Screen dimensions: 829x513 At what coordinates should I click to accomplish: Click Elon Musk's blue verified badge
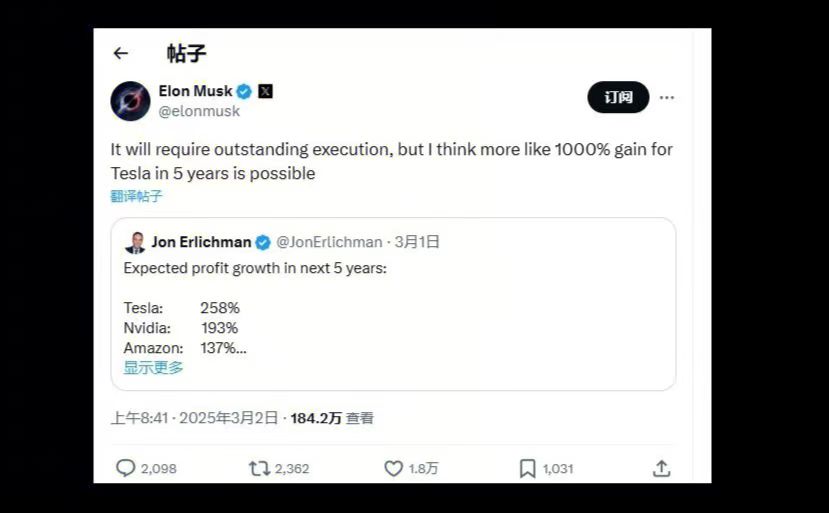pos(244,91)
